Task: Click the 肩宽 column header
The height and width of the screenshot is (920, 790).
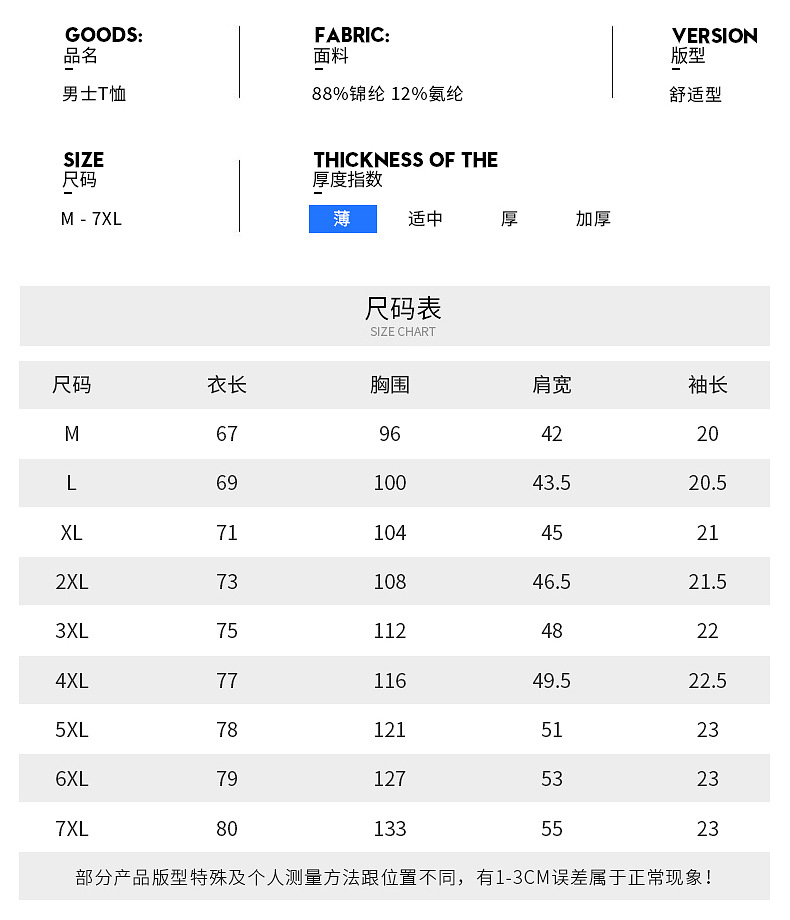Action: (x=552, y=385)
